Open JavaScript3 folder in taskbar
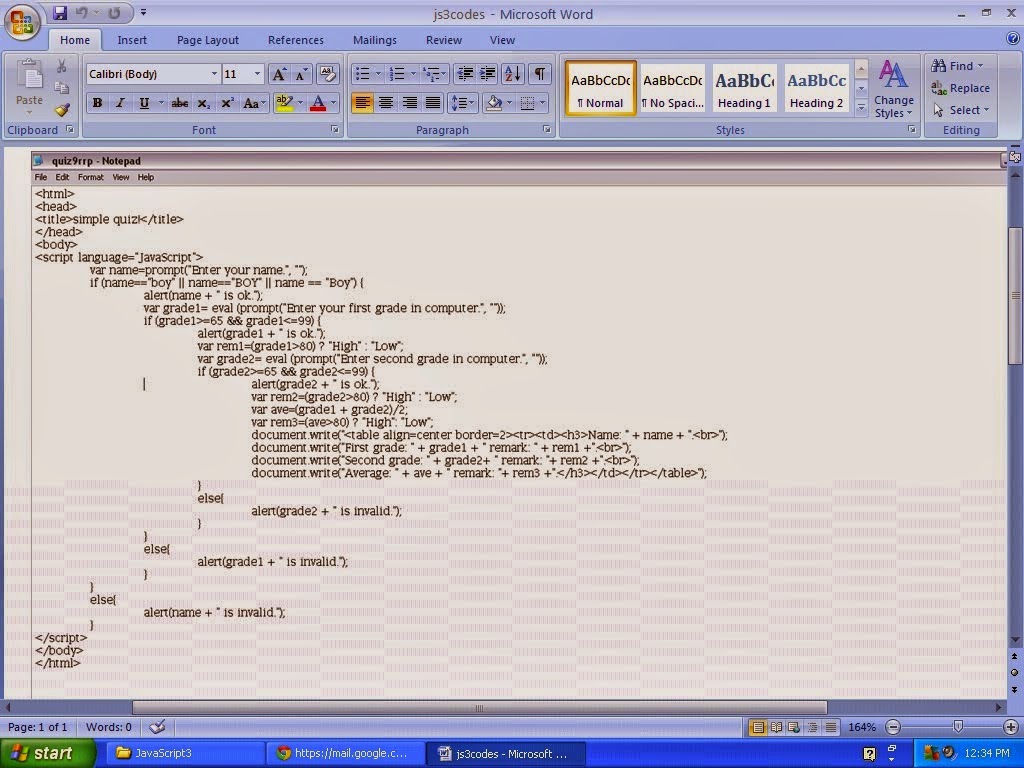The image size is (1024, 768). (185, 754)
